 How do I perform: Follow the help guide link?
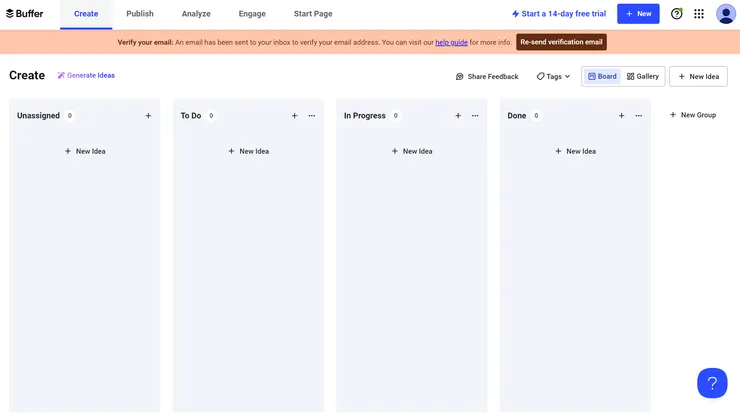[451, 42]
